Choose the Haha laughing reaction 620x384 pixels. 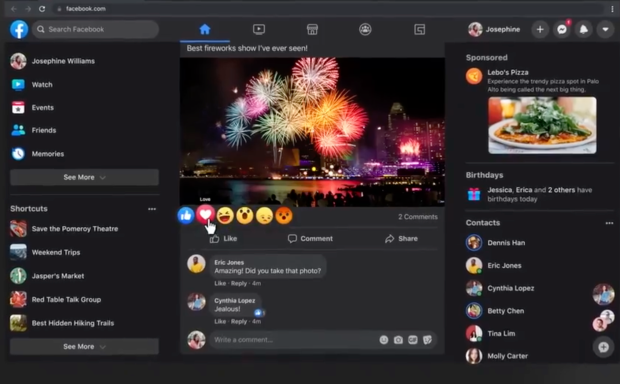coord(225,216)
